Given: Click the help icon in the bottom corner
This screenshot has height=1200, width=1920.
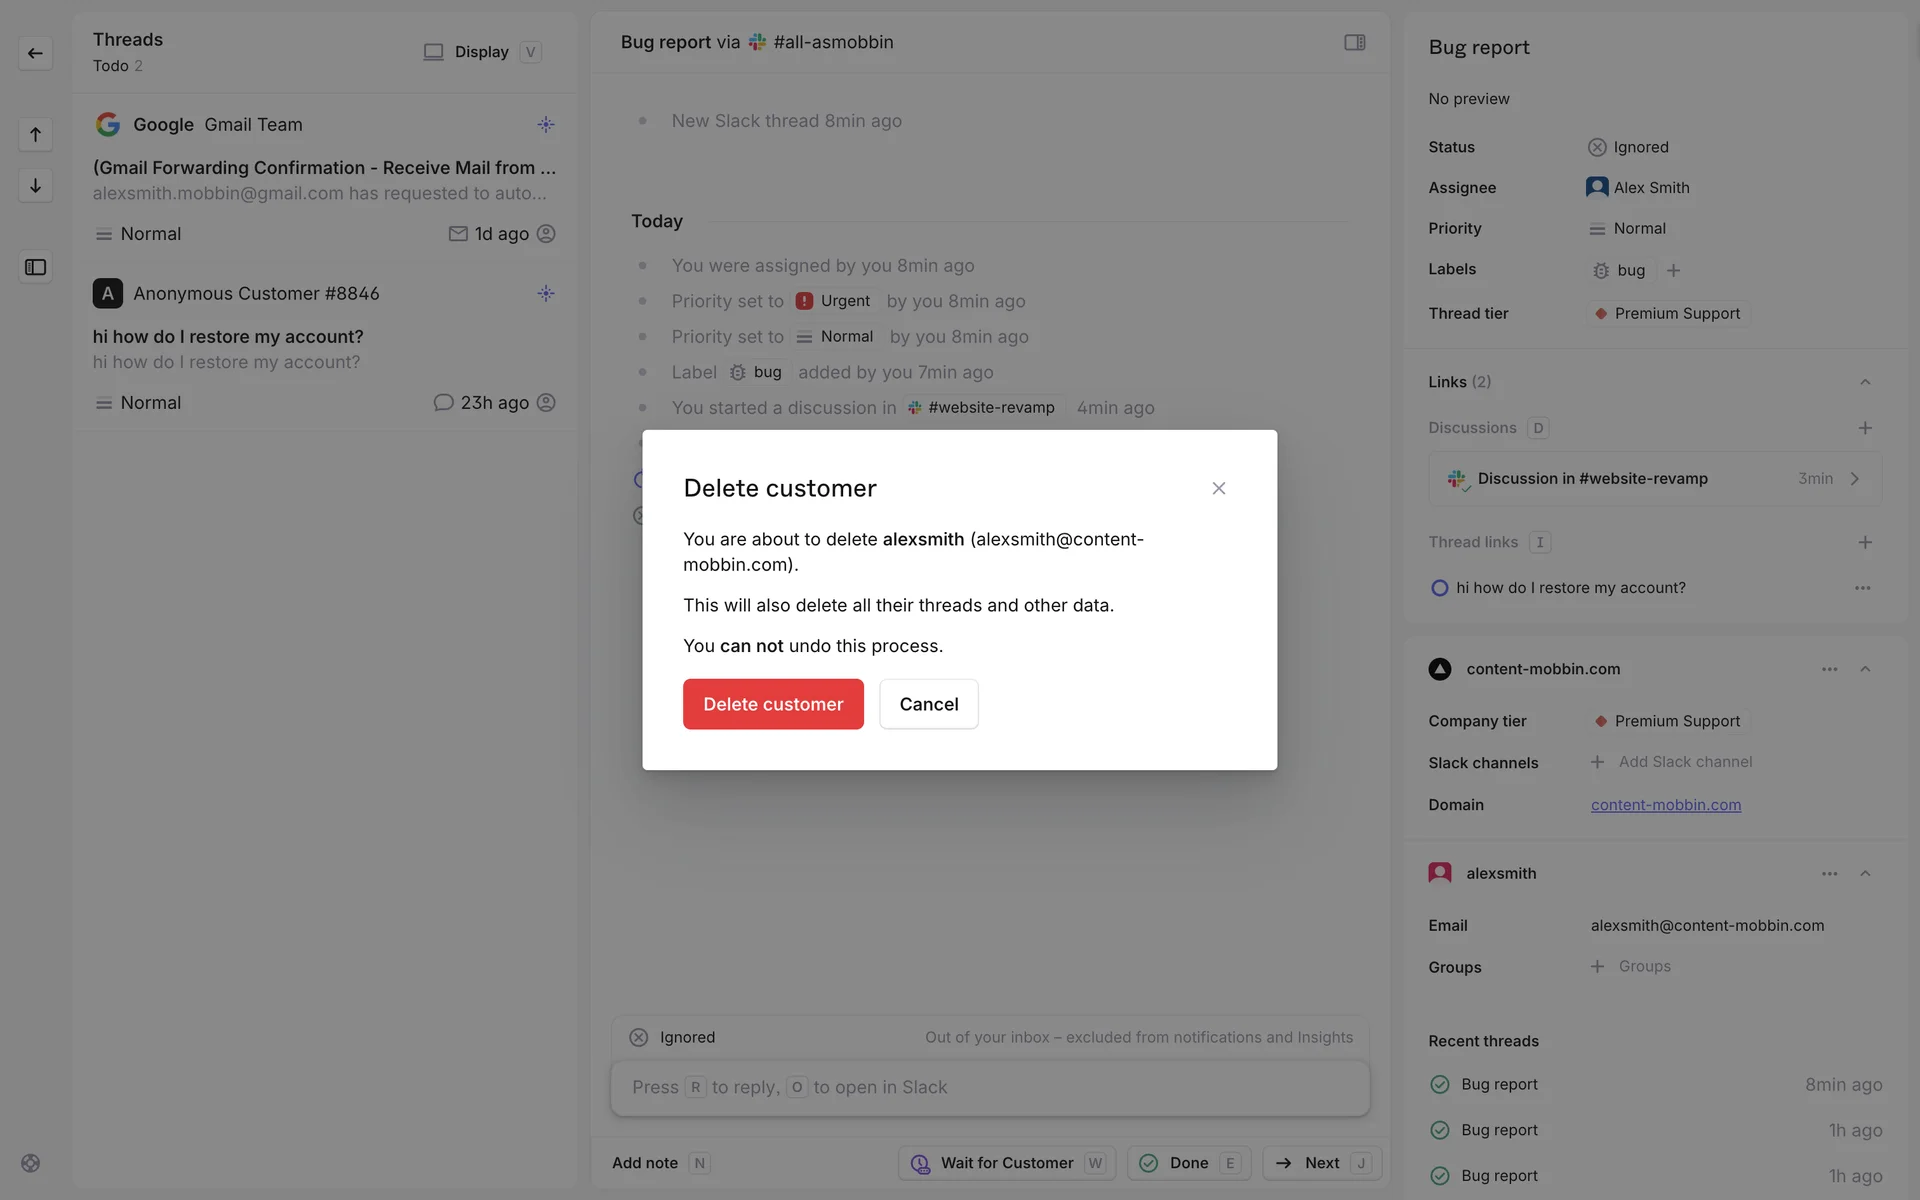Looking at the screenshot, I should pyautogui.click(x=31, y=1163).
